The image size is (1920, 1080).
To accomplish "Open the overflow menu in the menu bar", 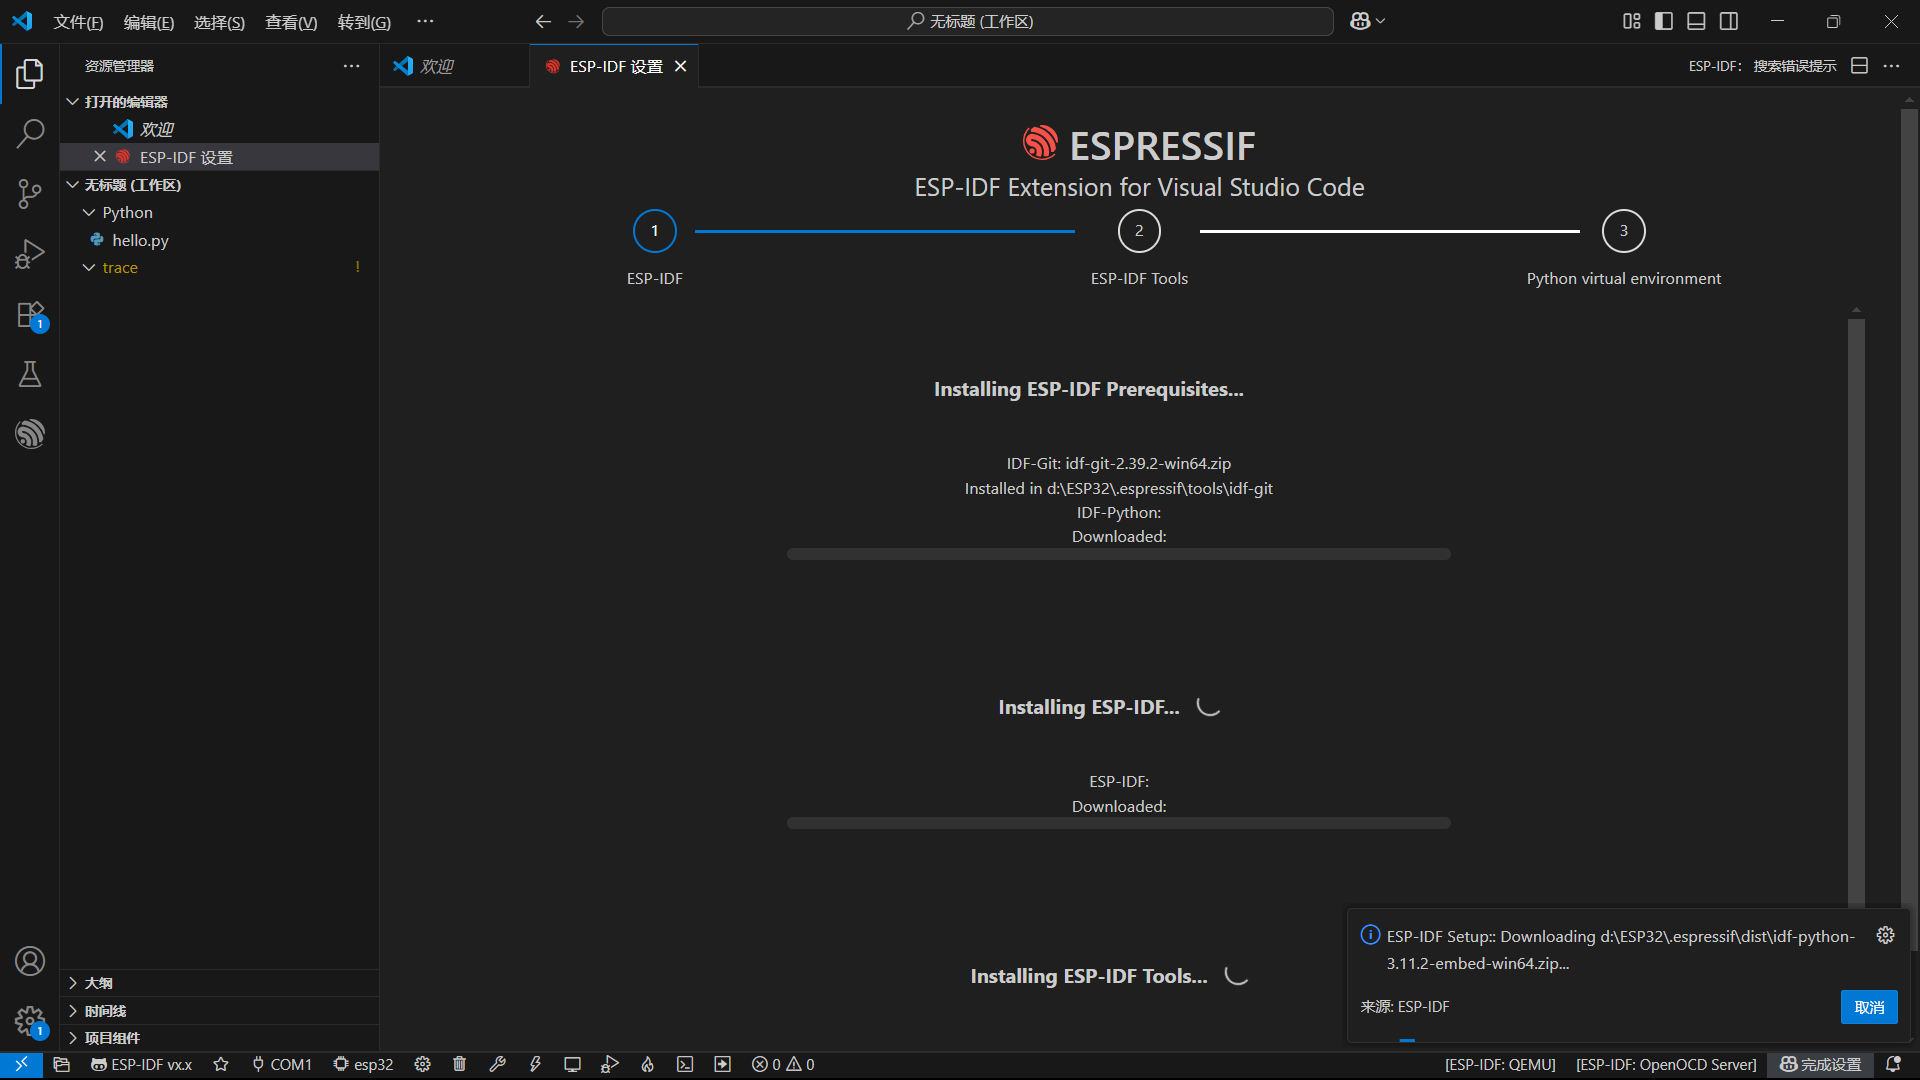I will (425, 21).
